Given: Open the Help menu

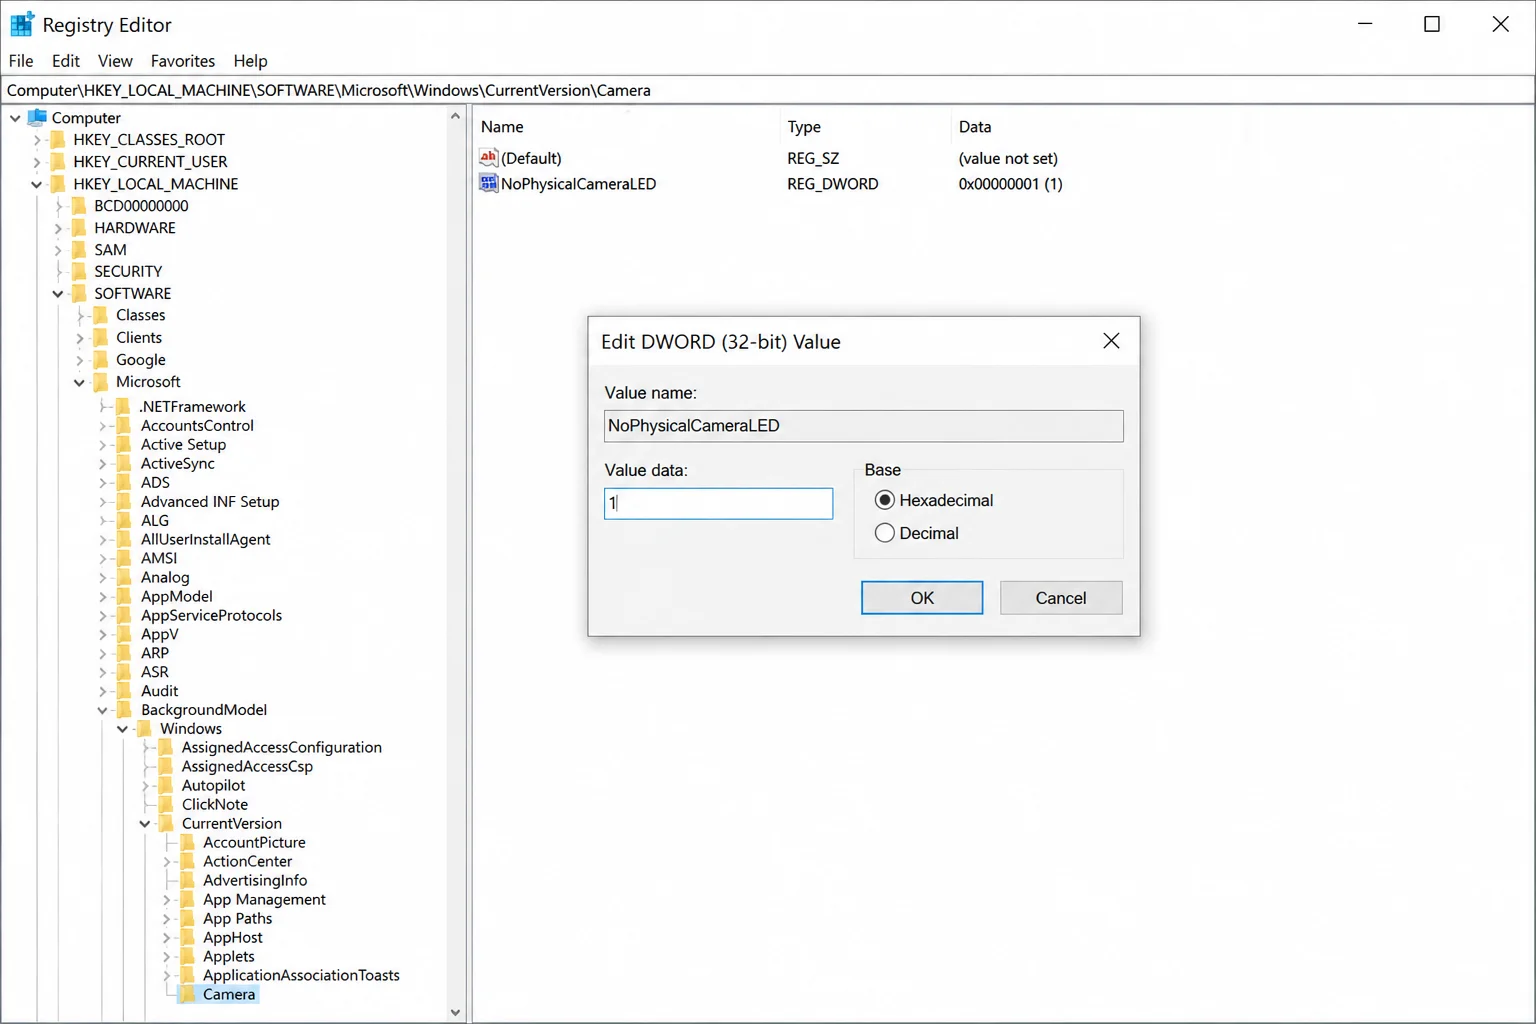Looking at the screenshot, I should 250,61.
